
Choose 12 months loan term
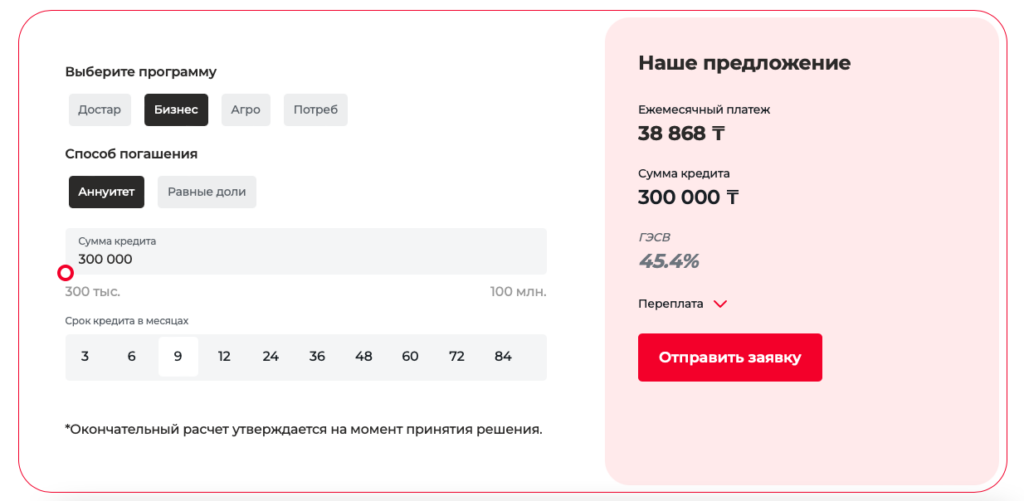224,356
